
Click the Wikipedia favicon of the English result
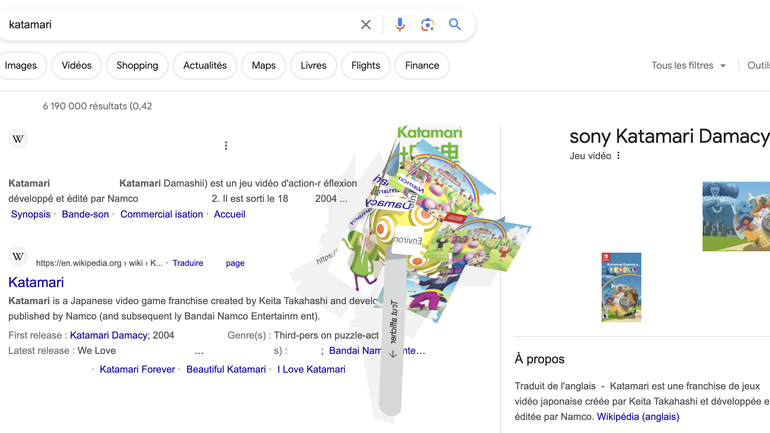pyautogui.click(x=18, y=257)
